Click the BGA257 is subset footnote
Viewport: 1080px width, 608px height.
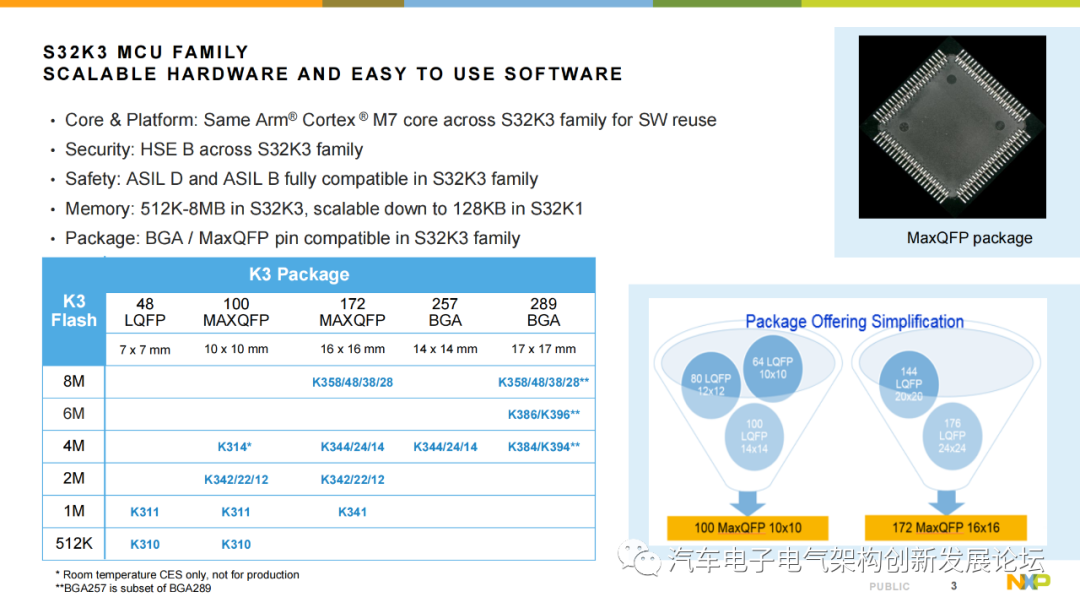(133, 589)
